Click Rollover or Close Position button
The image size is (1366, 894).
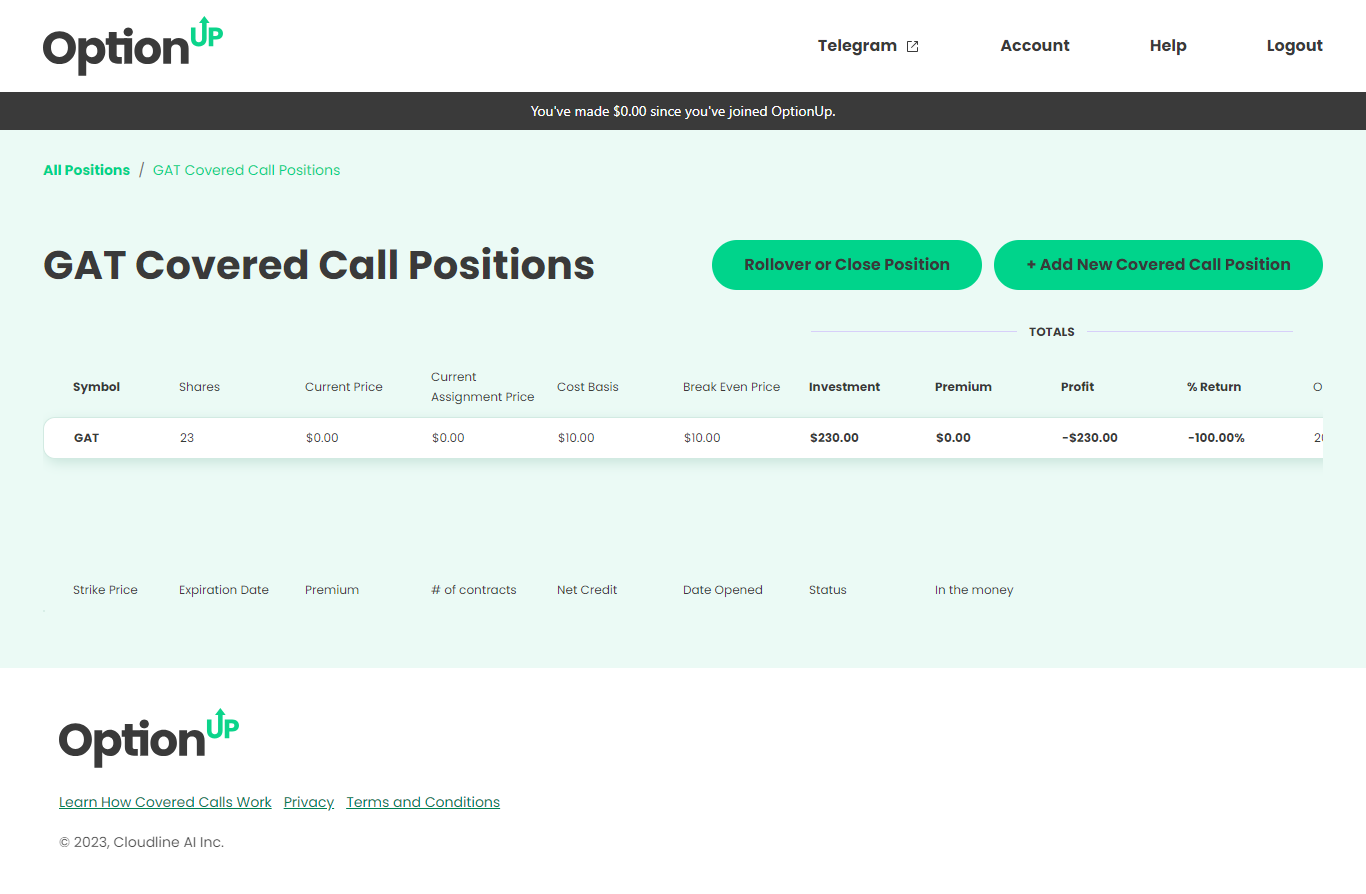click(x=847, y=265)
